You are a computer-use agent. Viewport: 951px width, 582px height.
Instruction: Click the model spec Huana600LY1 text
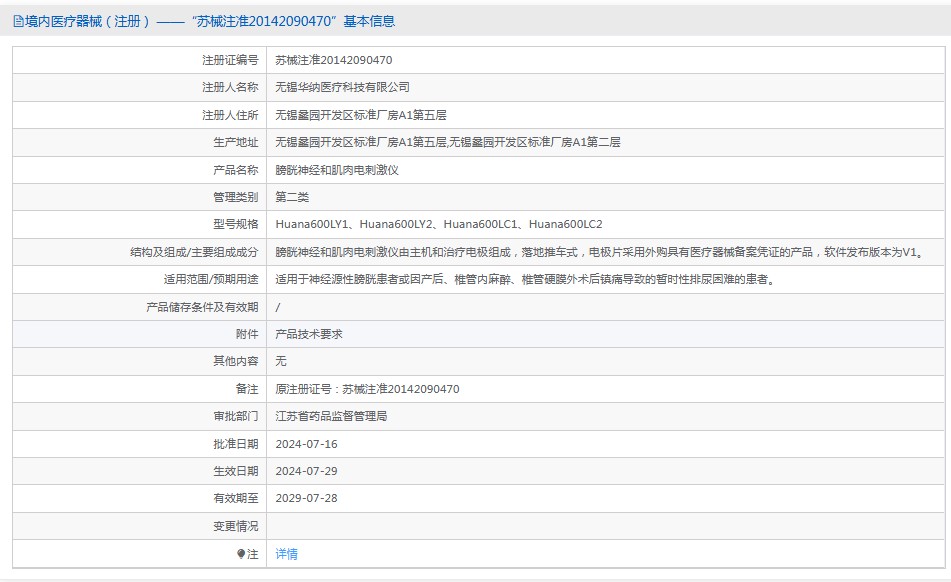[312, 224]
